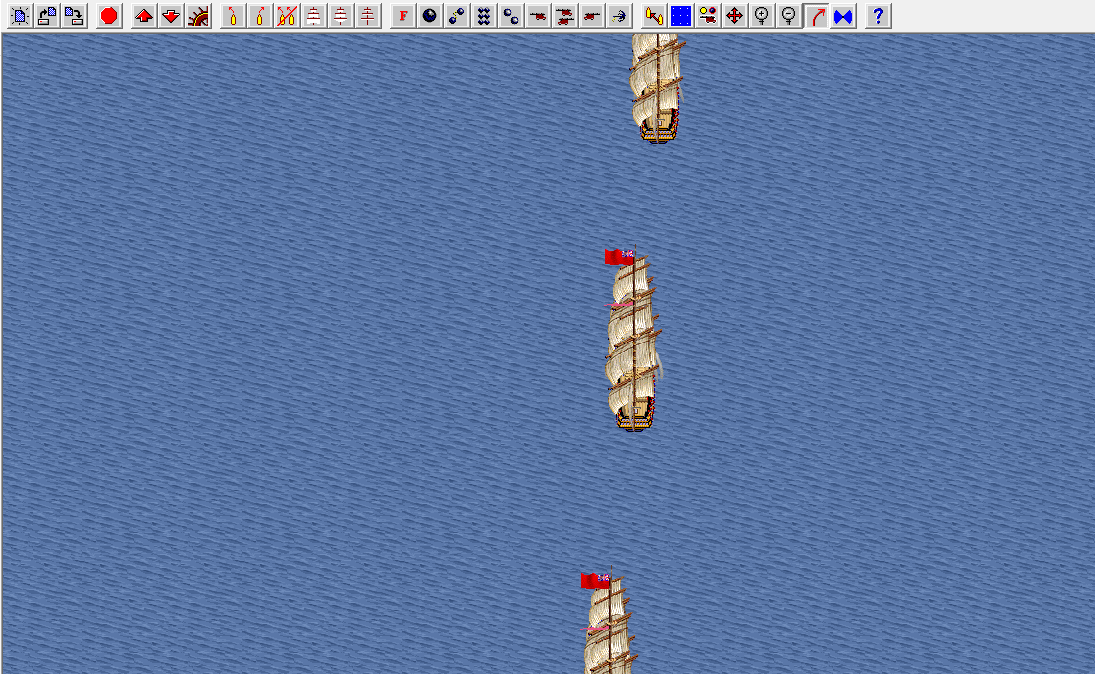The width and height of the screenshot is (1095, 674).
Task: Click the two stacked cannons icon
Action: coord(565,16)
